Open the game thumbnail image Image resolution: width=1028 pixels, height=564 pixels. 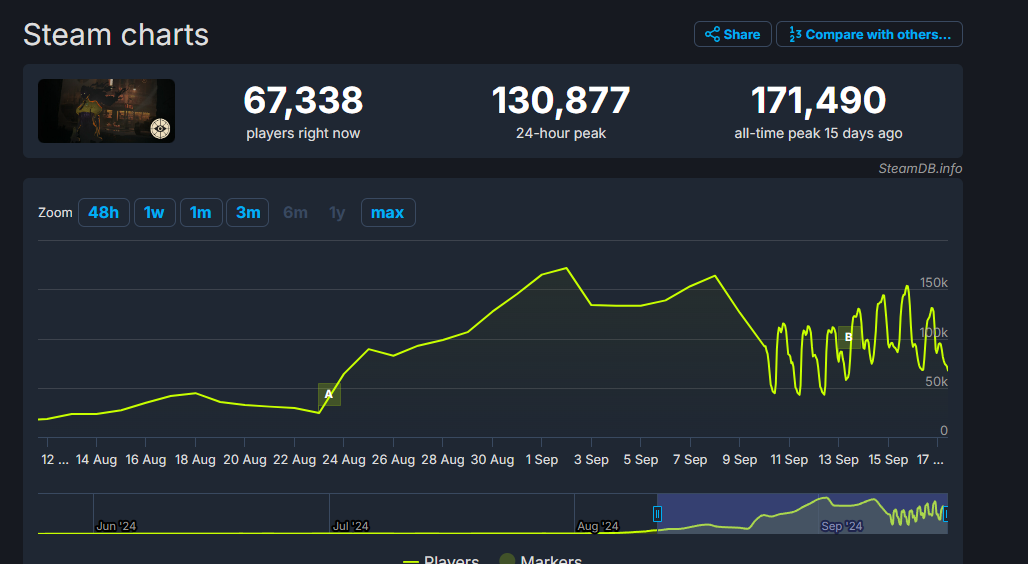(106, 111)
